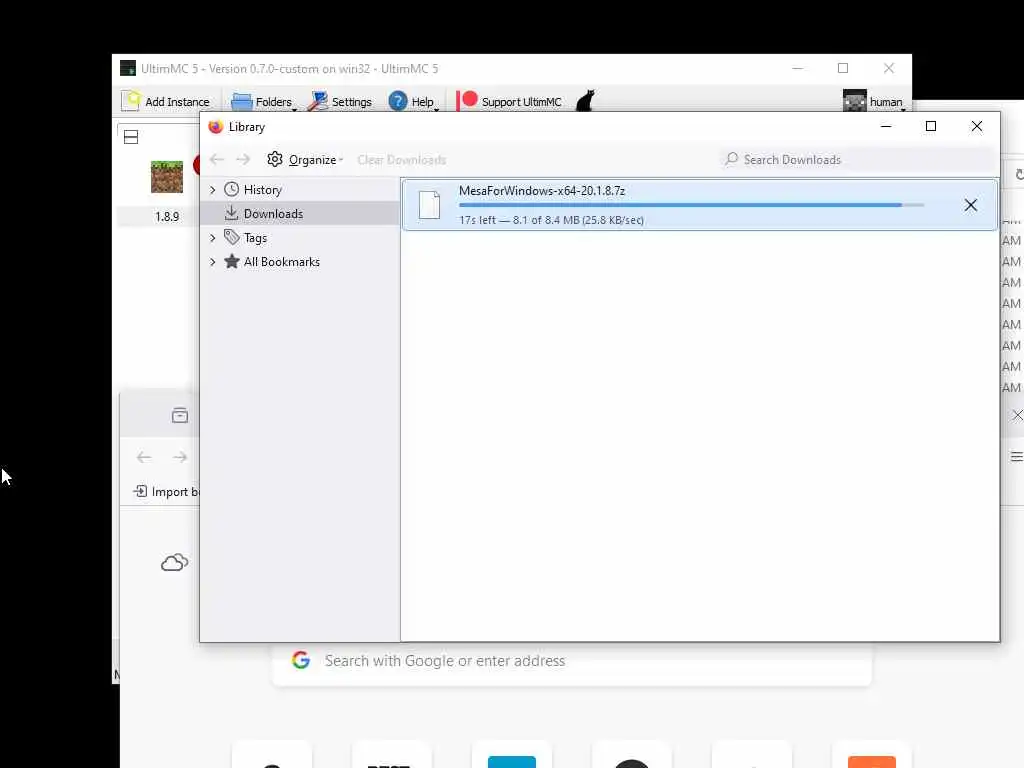Viewport: 1024px width, 768px height.
Task: Open the Help menu in UltimMC
Action: (x=413, y=101)
